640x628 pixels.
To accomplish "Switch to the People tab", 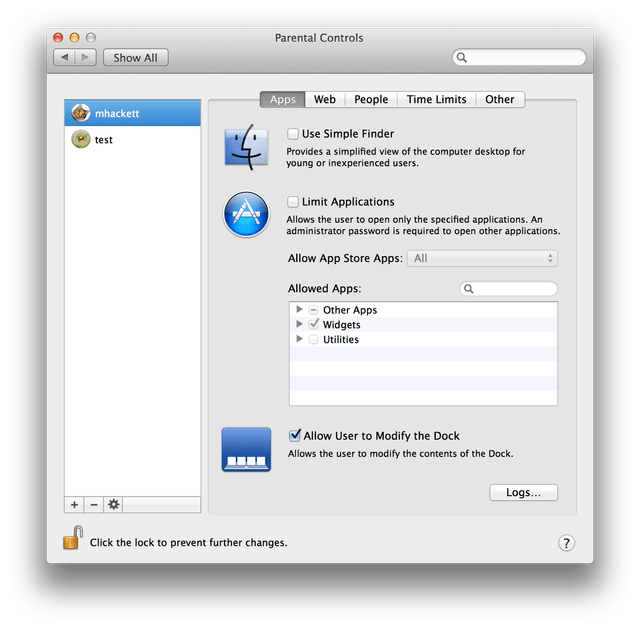I will [x=371, y=99].
